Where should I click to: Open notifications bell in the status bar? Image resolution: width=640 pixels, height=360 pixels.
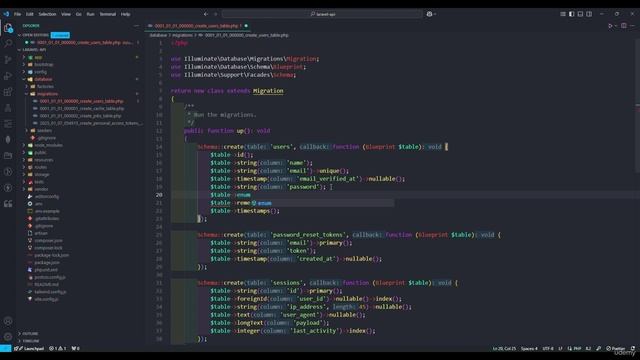click(633, 349)
